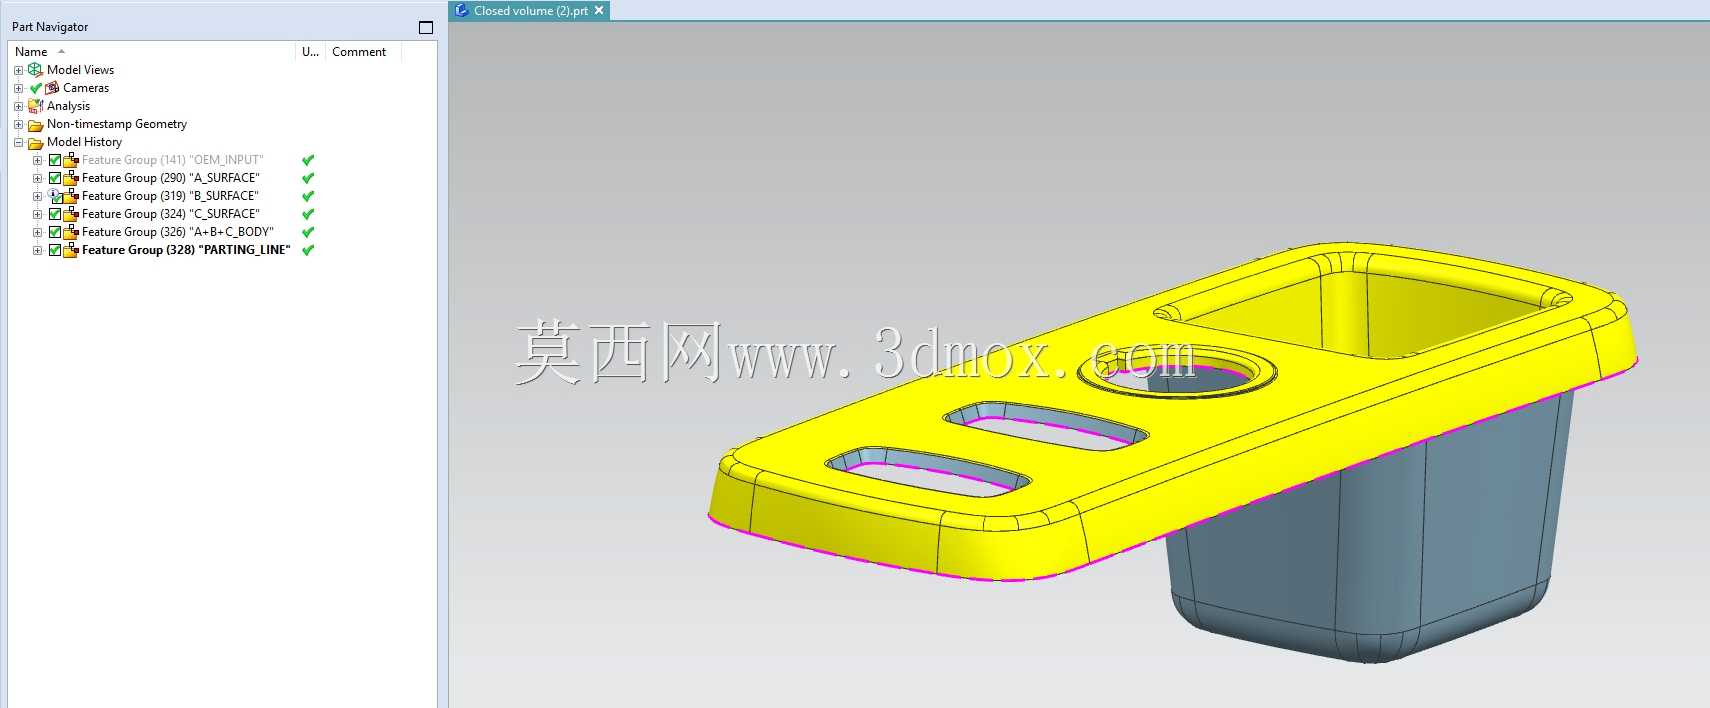Expand the Non-timestamp Geometry node

(x=18, y=124)
